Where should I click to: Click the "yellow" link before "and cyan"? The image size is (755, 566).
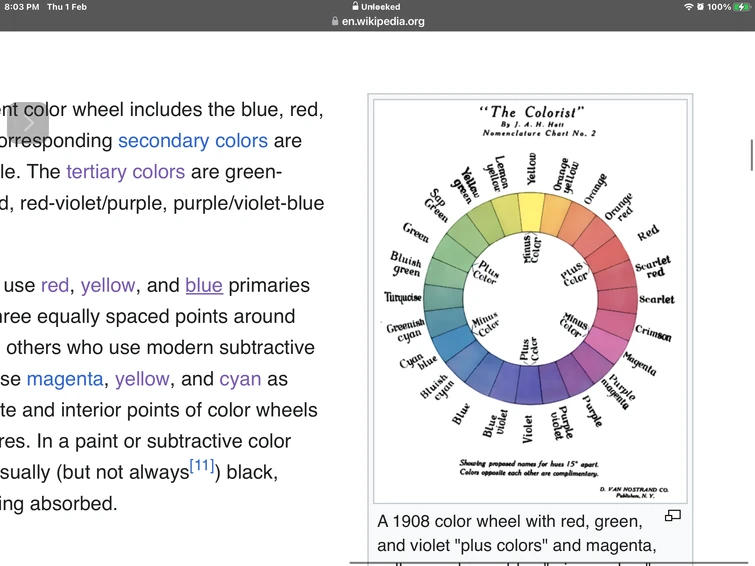pos(142,379)
